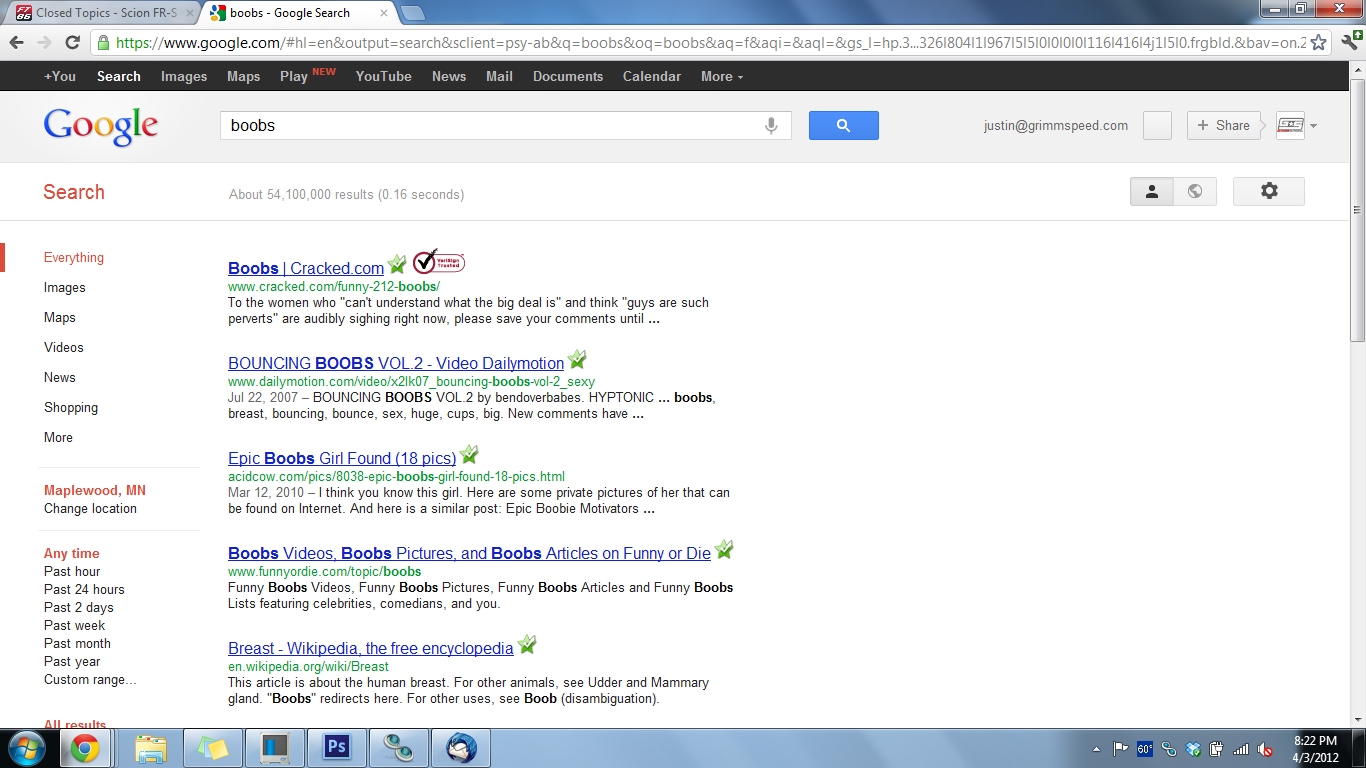The width and height of the screenshot is (1366, 768).
Task: Open Chrome wrench menu icon
Action: (1349, 42)
